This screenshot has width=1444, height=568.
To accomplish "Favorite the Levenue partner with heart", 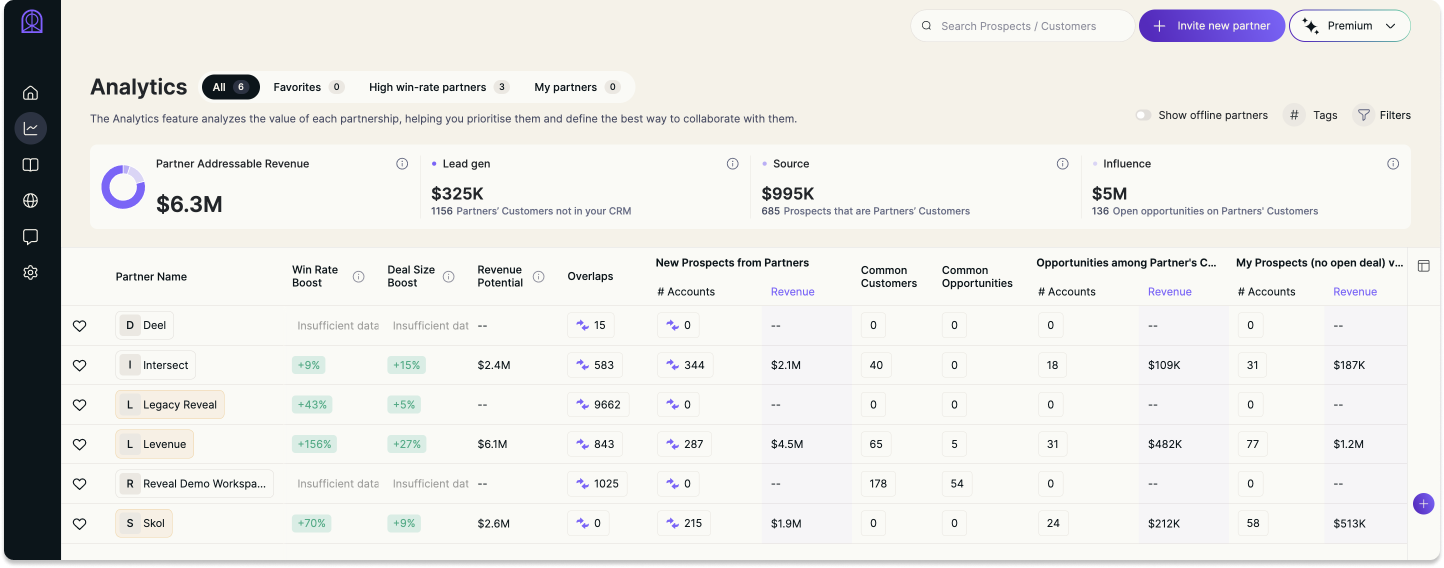I will tap(80, 444).
